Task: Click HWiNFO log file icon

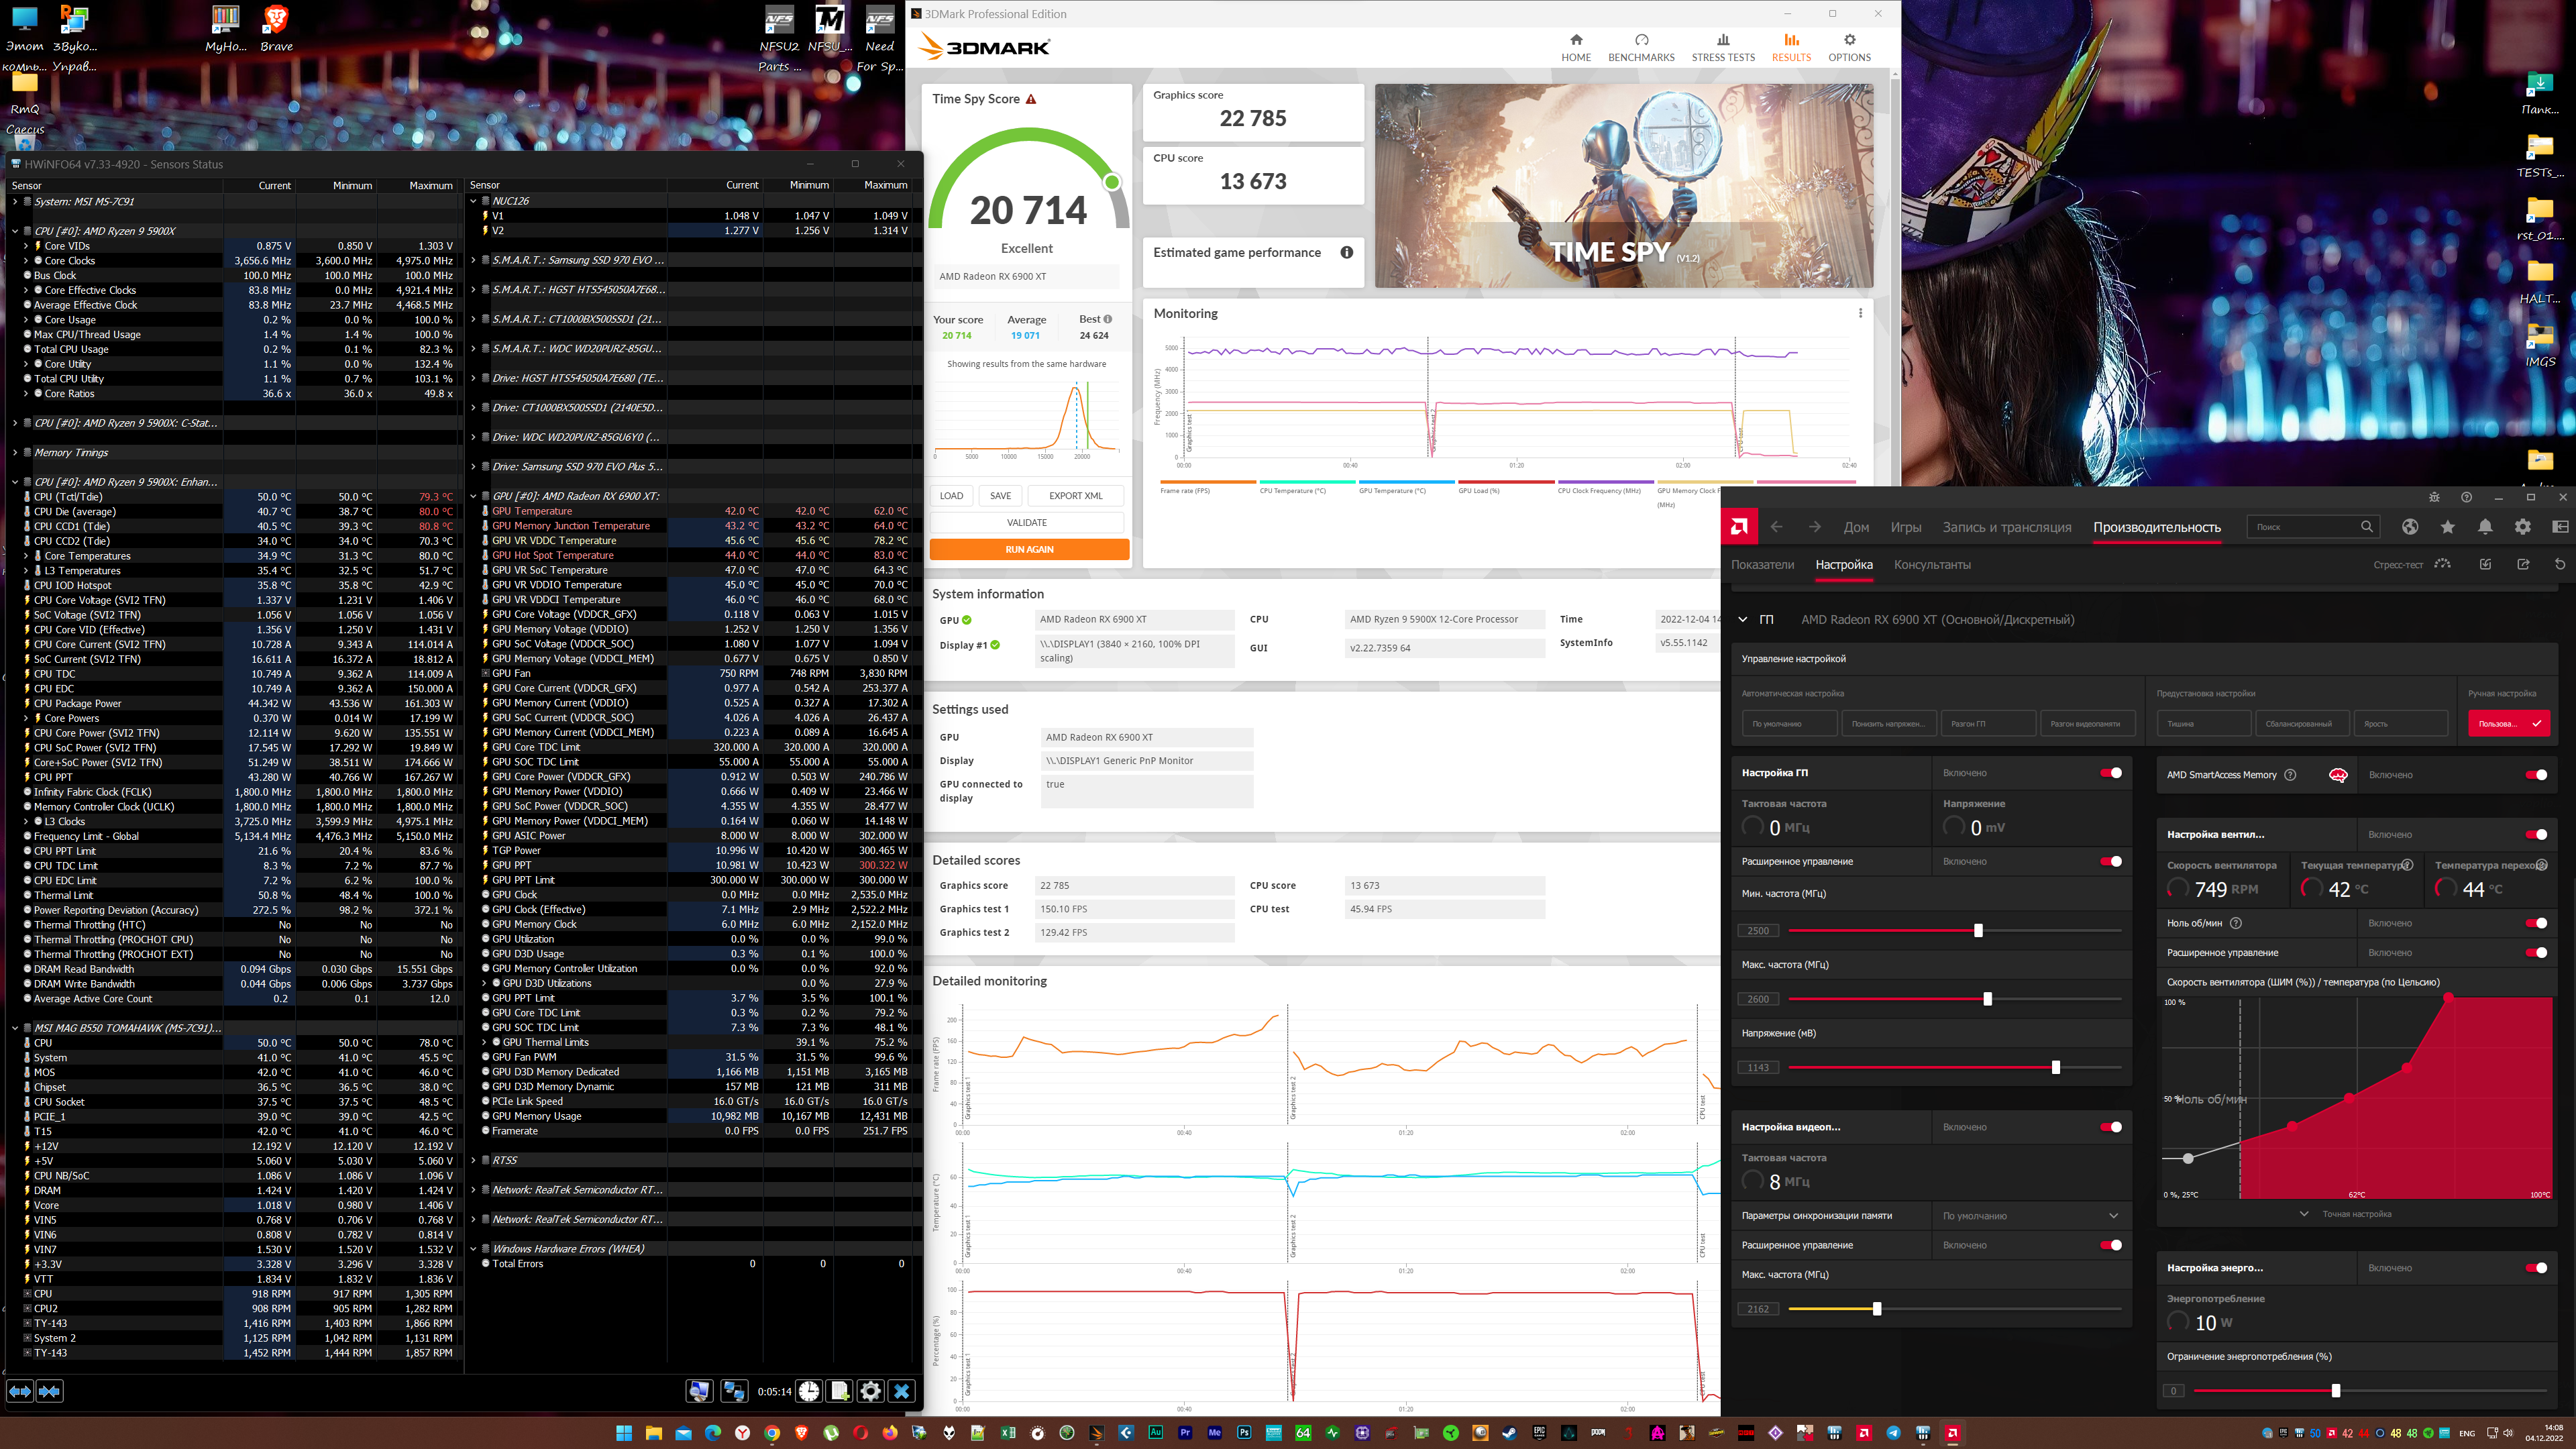Action: click(x=840, y=1391)
